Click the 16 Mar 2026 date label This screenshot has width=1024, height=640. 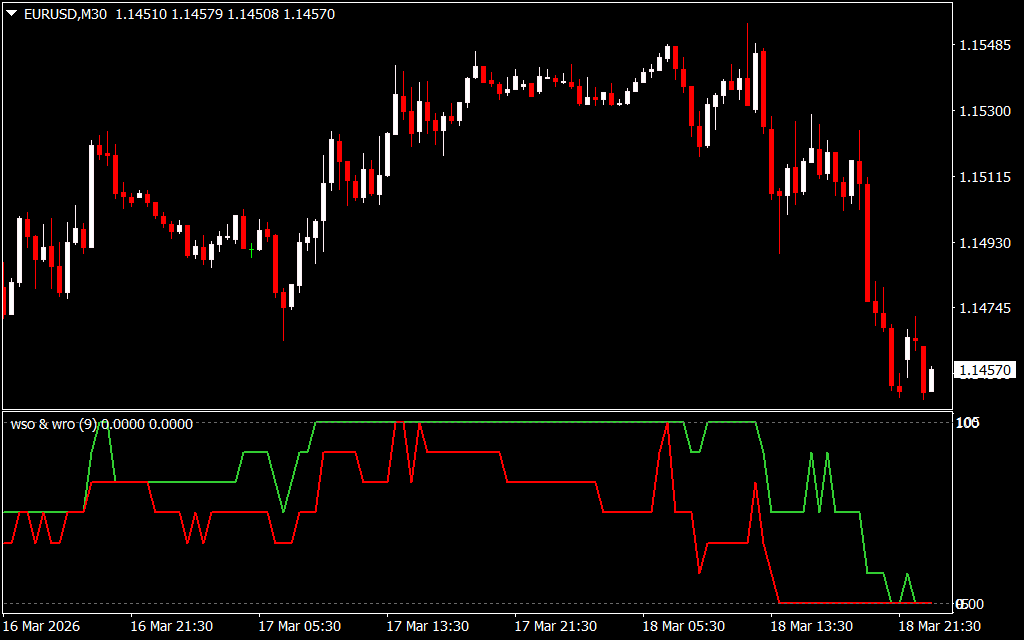tap(43, 626)
